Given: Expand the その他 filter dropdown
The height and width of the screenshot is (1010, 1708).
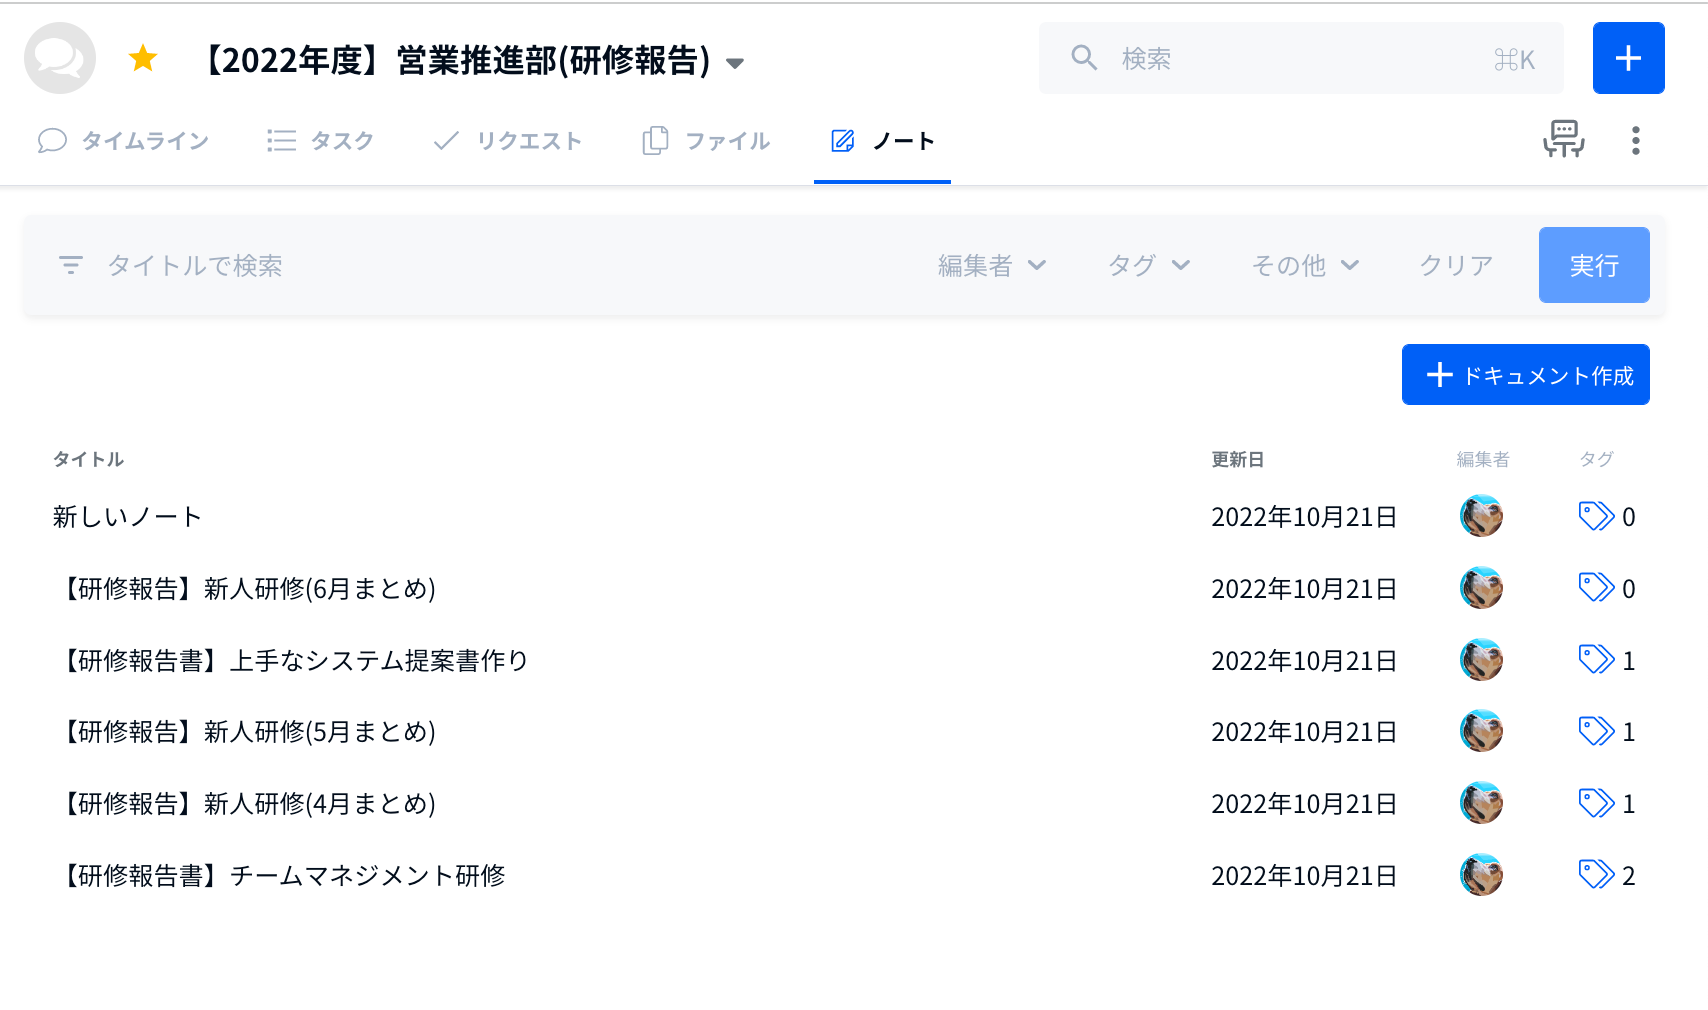Looking at the screenshot, I should (1304, 265).
